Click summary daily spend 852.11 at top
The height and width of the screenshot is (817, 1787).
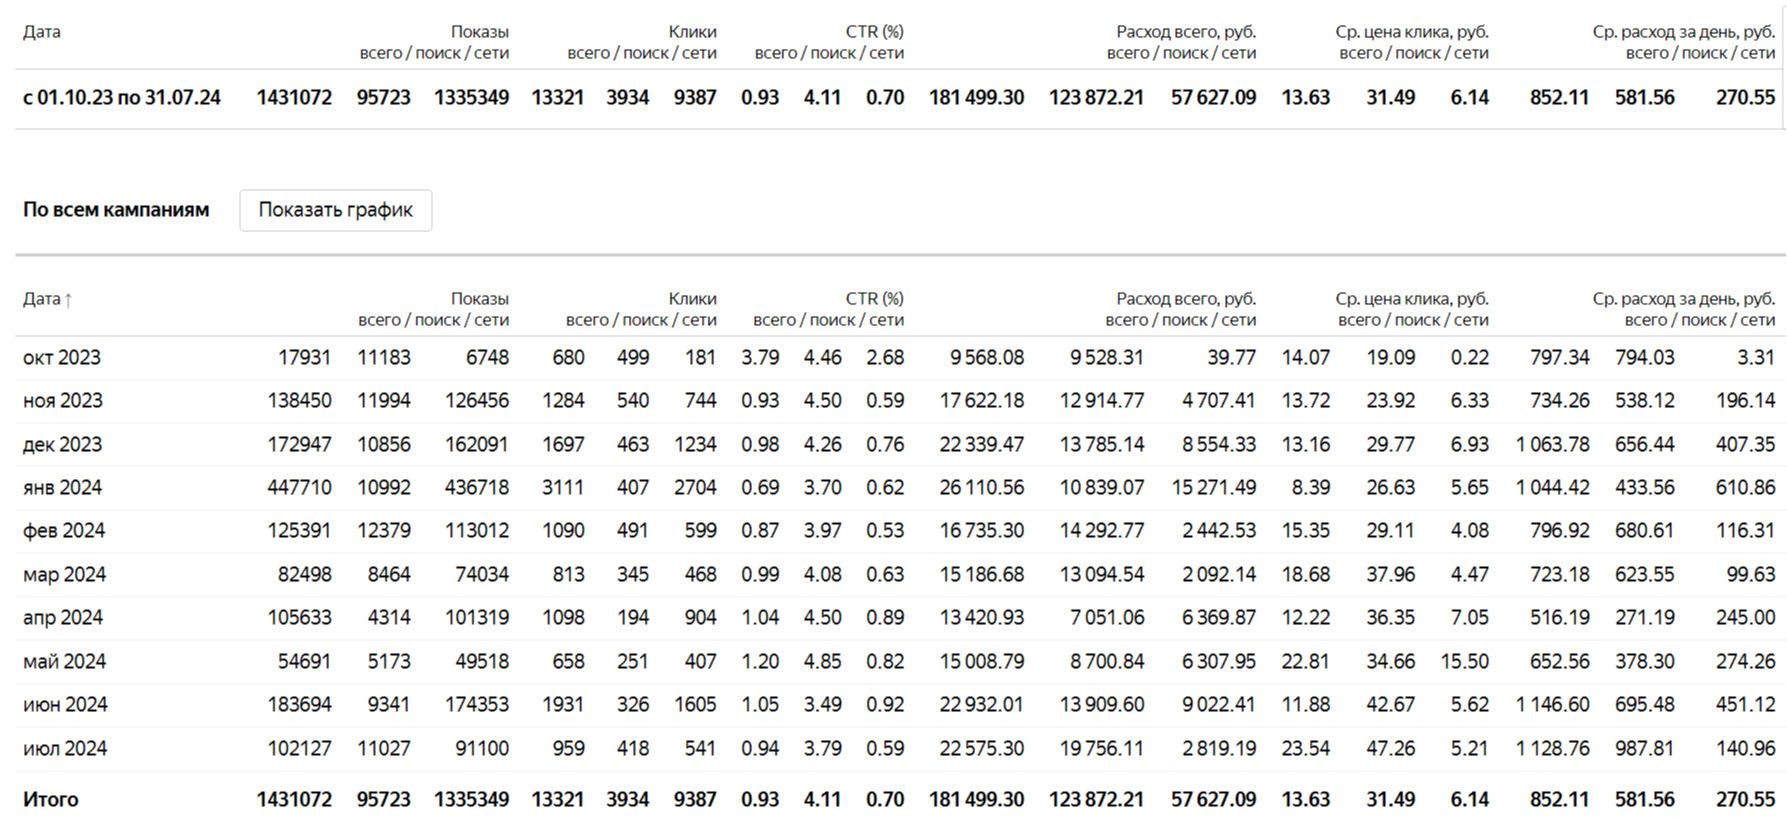click(x=1559, y=97)
